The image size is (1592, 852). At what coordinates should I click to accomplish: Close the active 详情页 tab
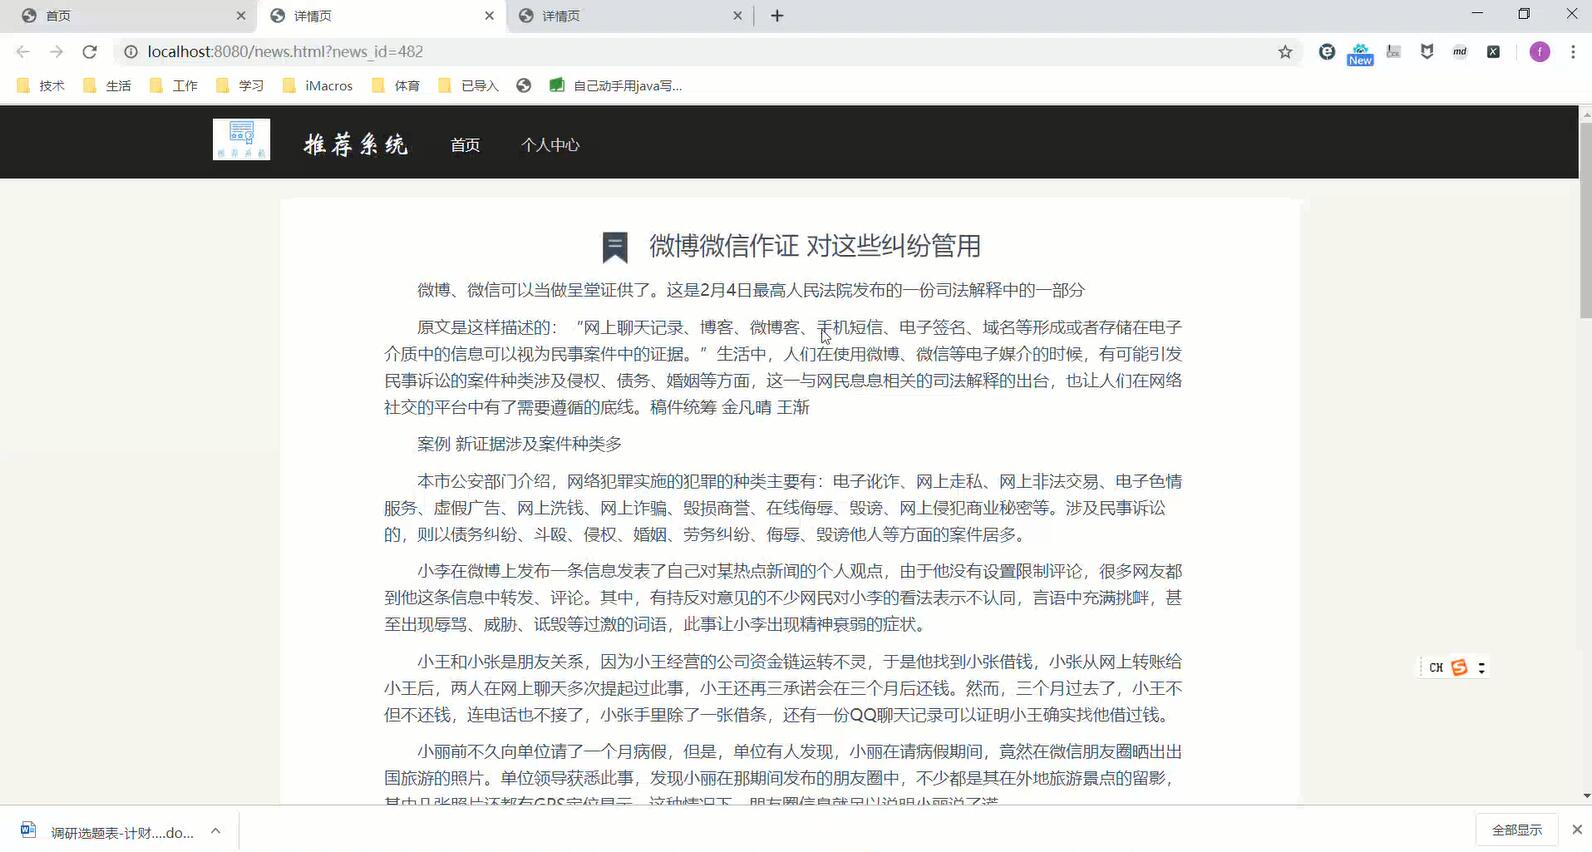[489, 16]
